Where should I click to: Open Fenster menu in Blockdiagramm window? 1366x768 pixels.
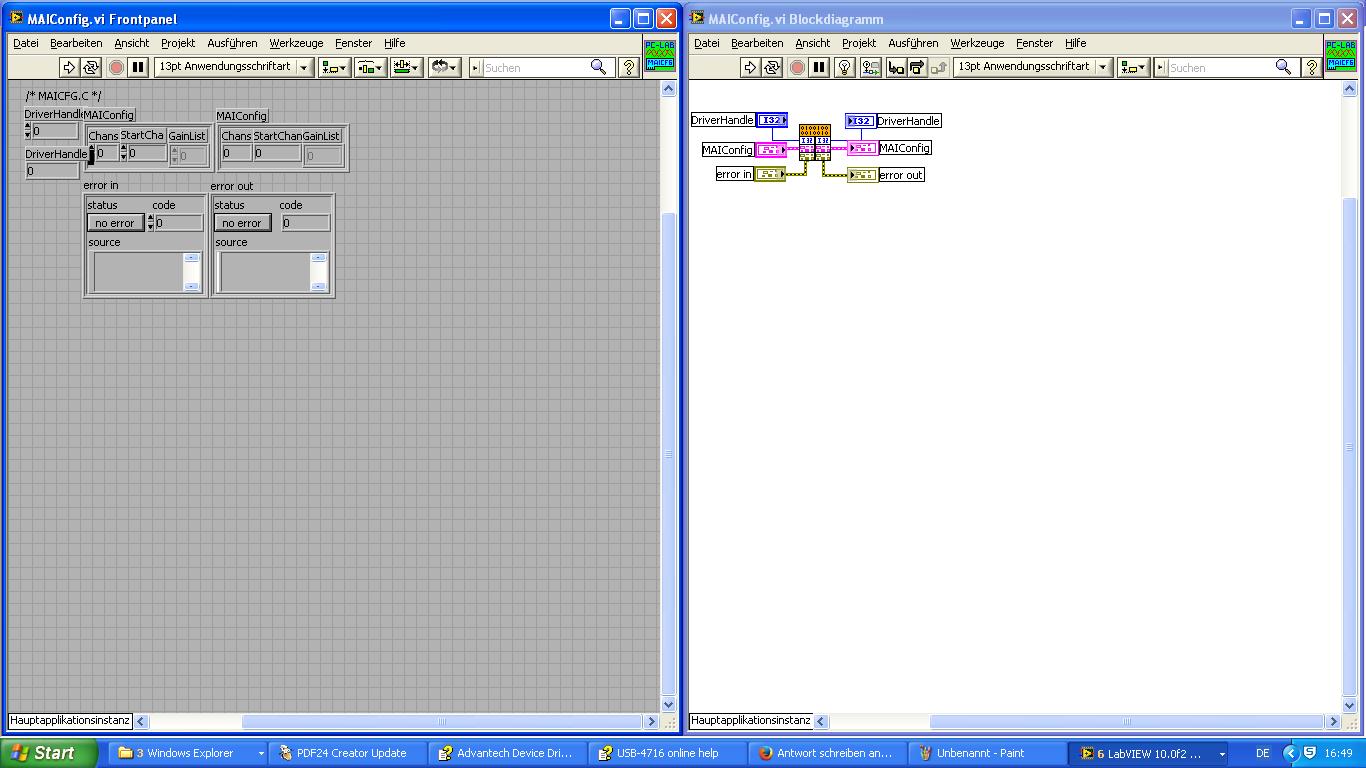point(1034,43)
